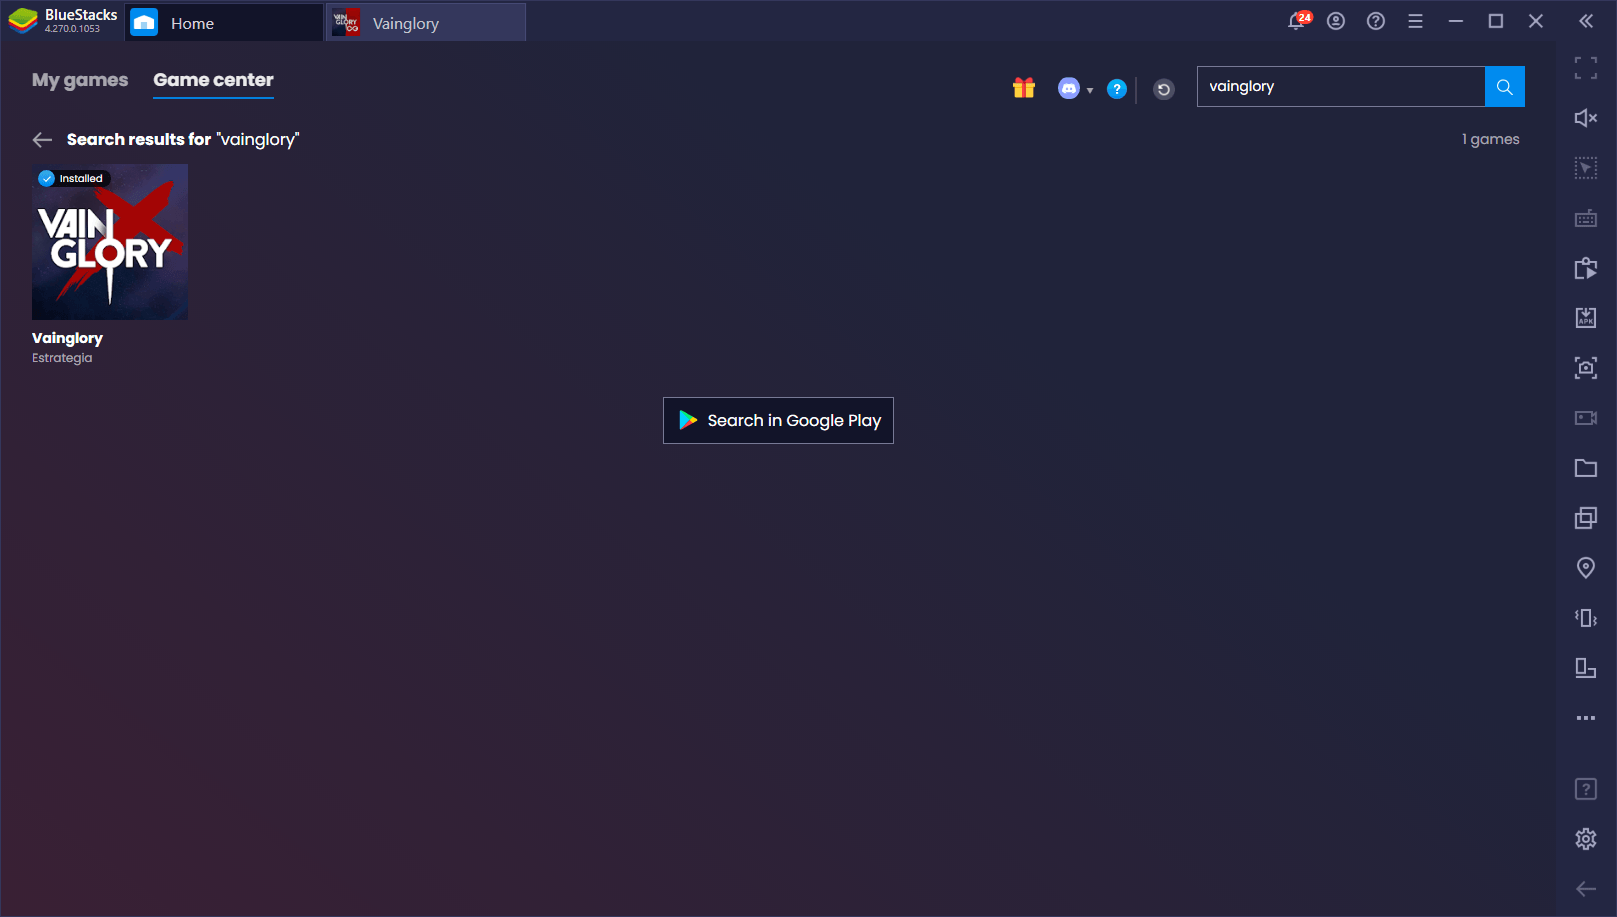This screenshot has width=1617, height=917.
Task: Open the hamburger menu
Action: (1415, 21)
